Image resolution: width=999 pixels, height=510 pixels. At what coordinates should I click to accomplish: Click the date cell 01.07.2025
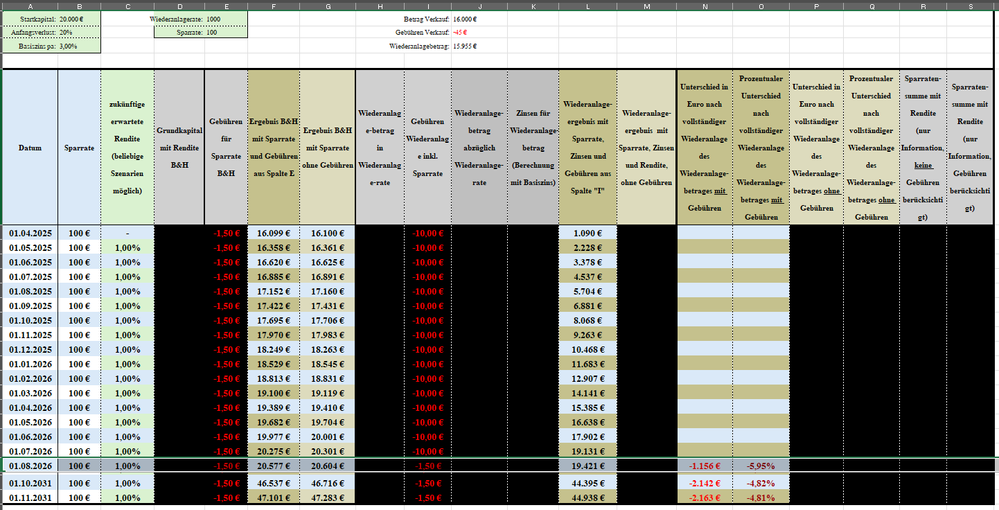pos(30,277)
